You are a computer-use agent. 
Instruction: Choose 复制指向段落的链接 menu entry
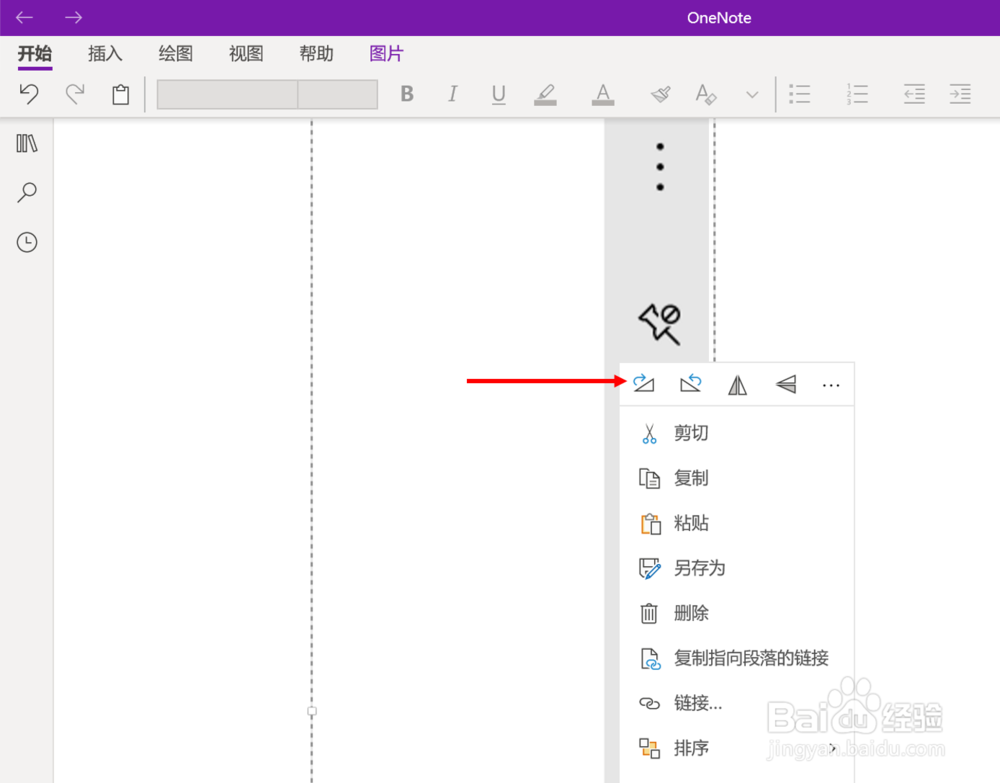tap(737, 658)
